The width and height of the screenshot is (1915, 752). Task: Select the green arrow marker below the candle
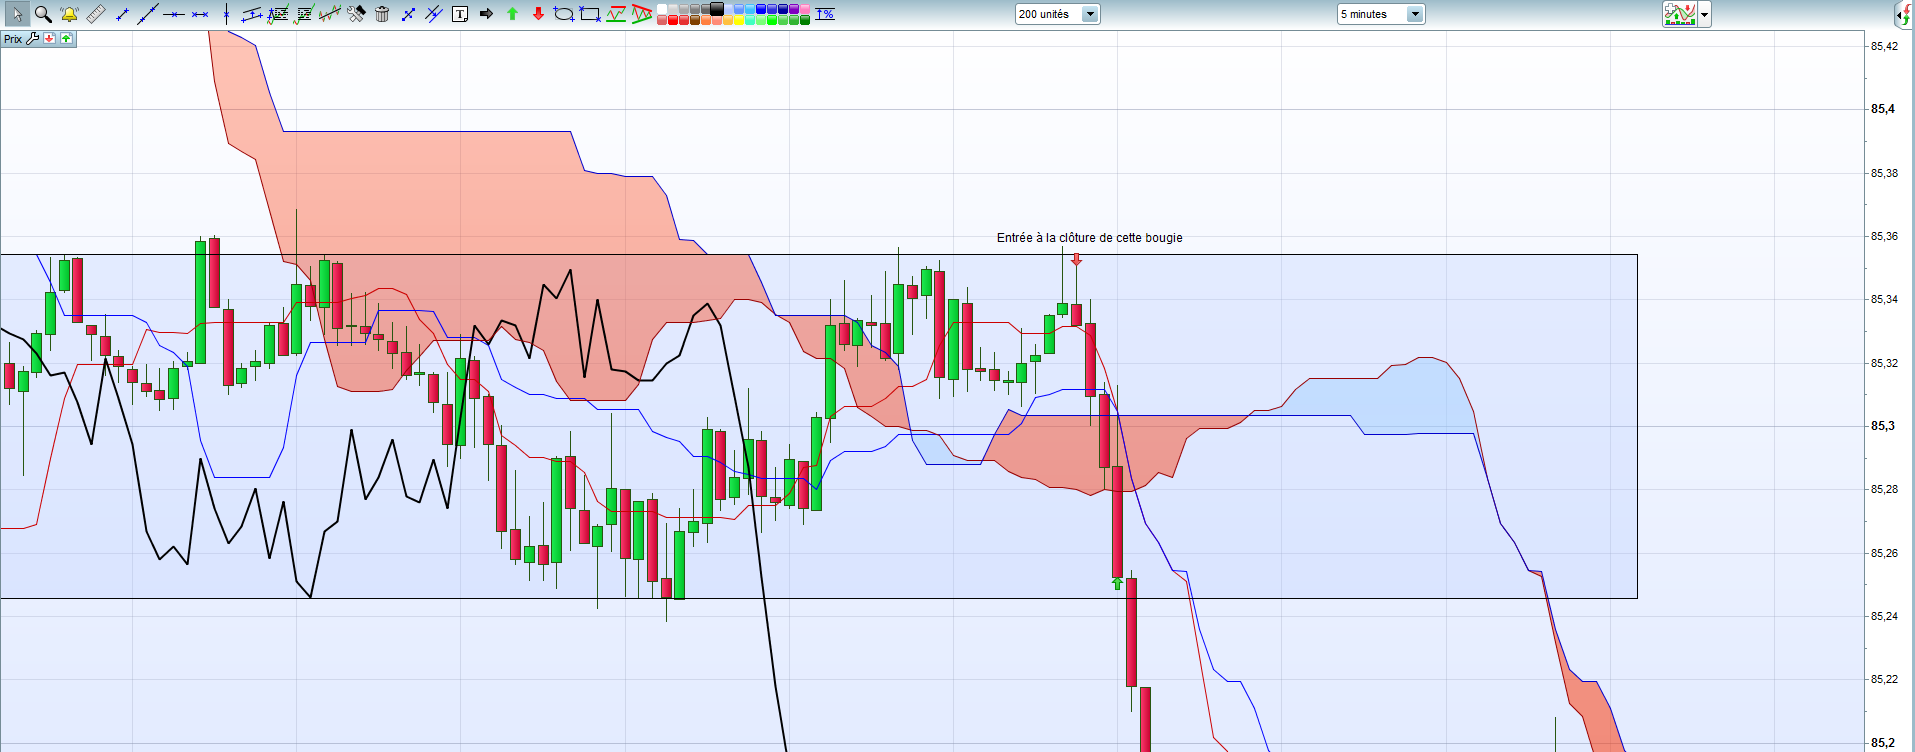click(x=1117, y=583)
